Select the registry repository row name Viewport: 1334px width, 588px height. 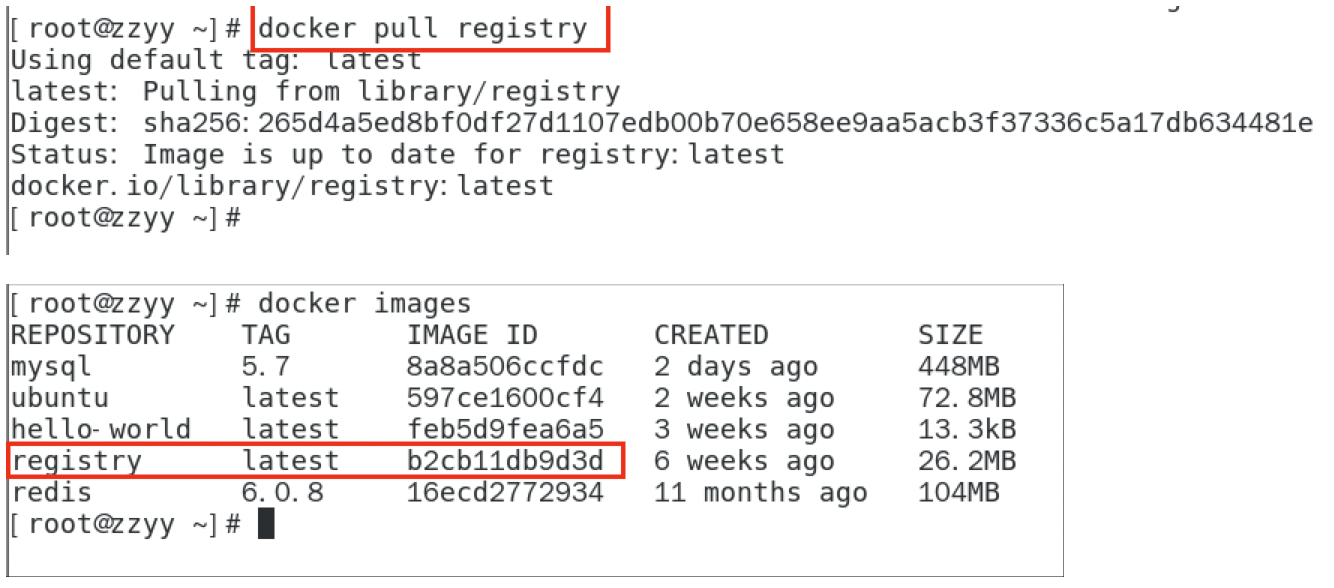(76, 461)
